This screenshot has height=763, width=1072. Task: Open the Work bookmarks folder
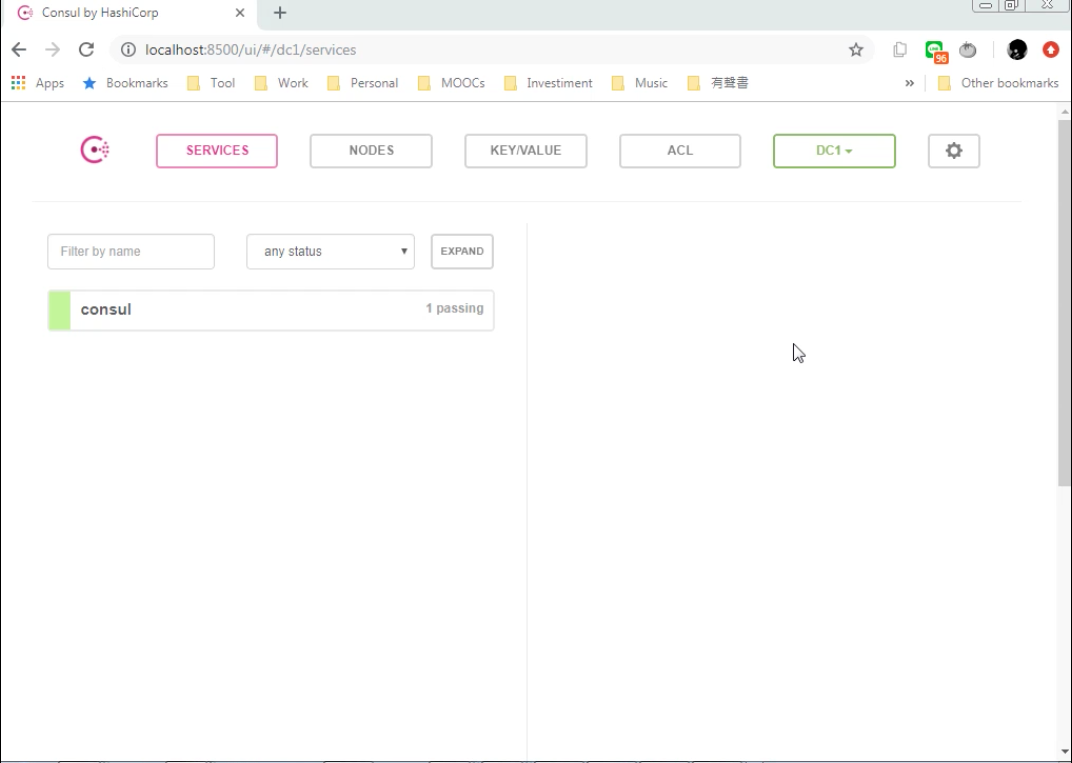pos(282,83)
